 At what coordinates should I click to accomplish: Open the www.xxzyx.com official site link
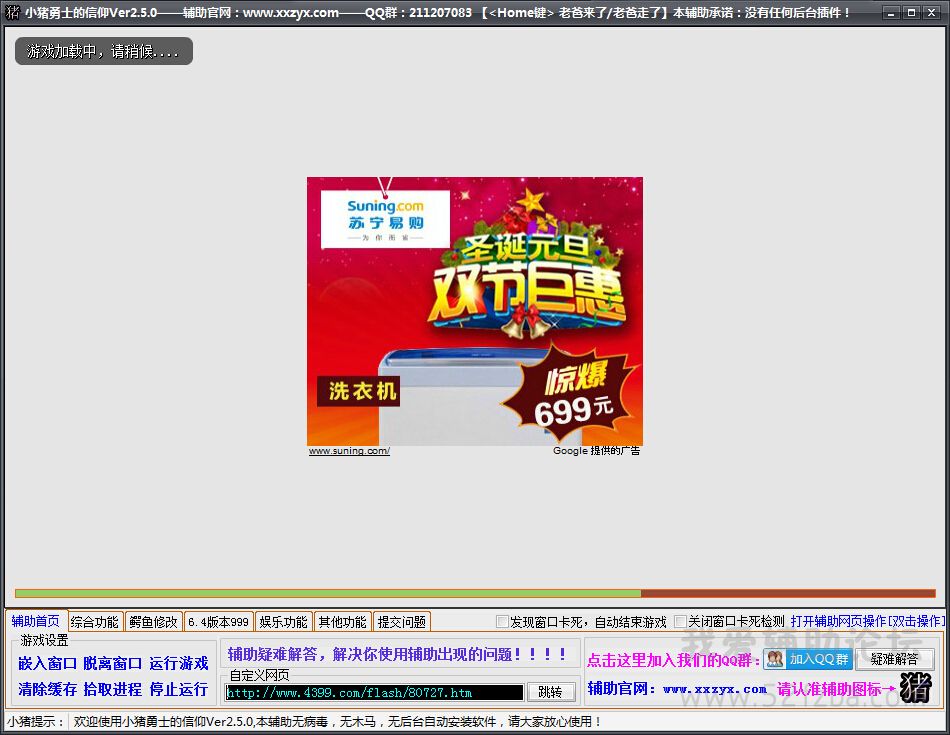pos(714,689)
